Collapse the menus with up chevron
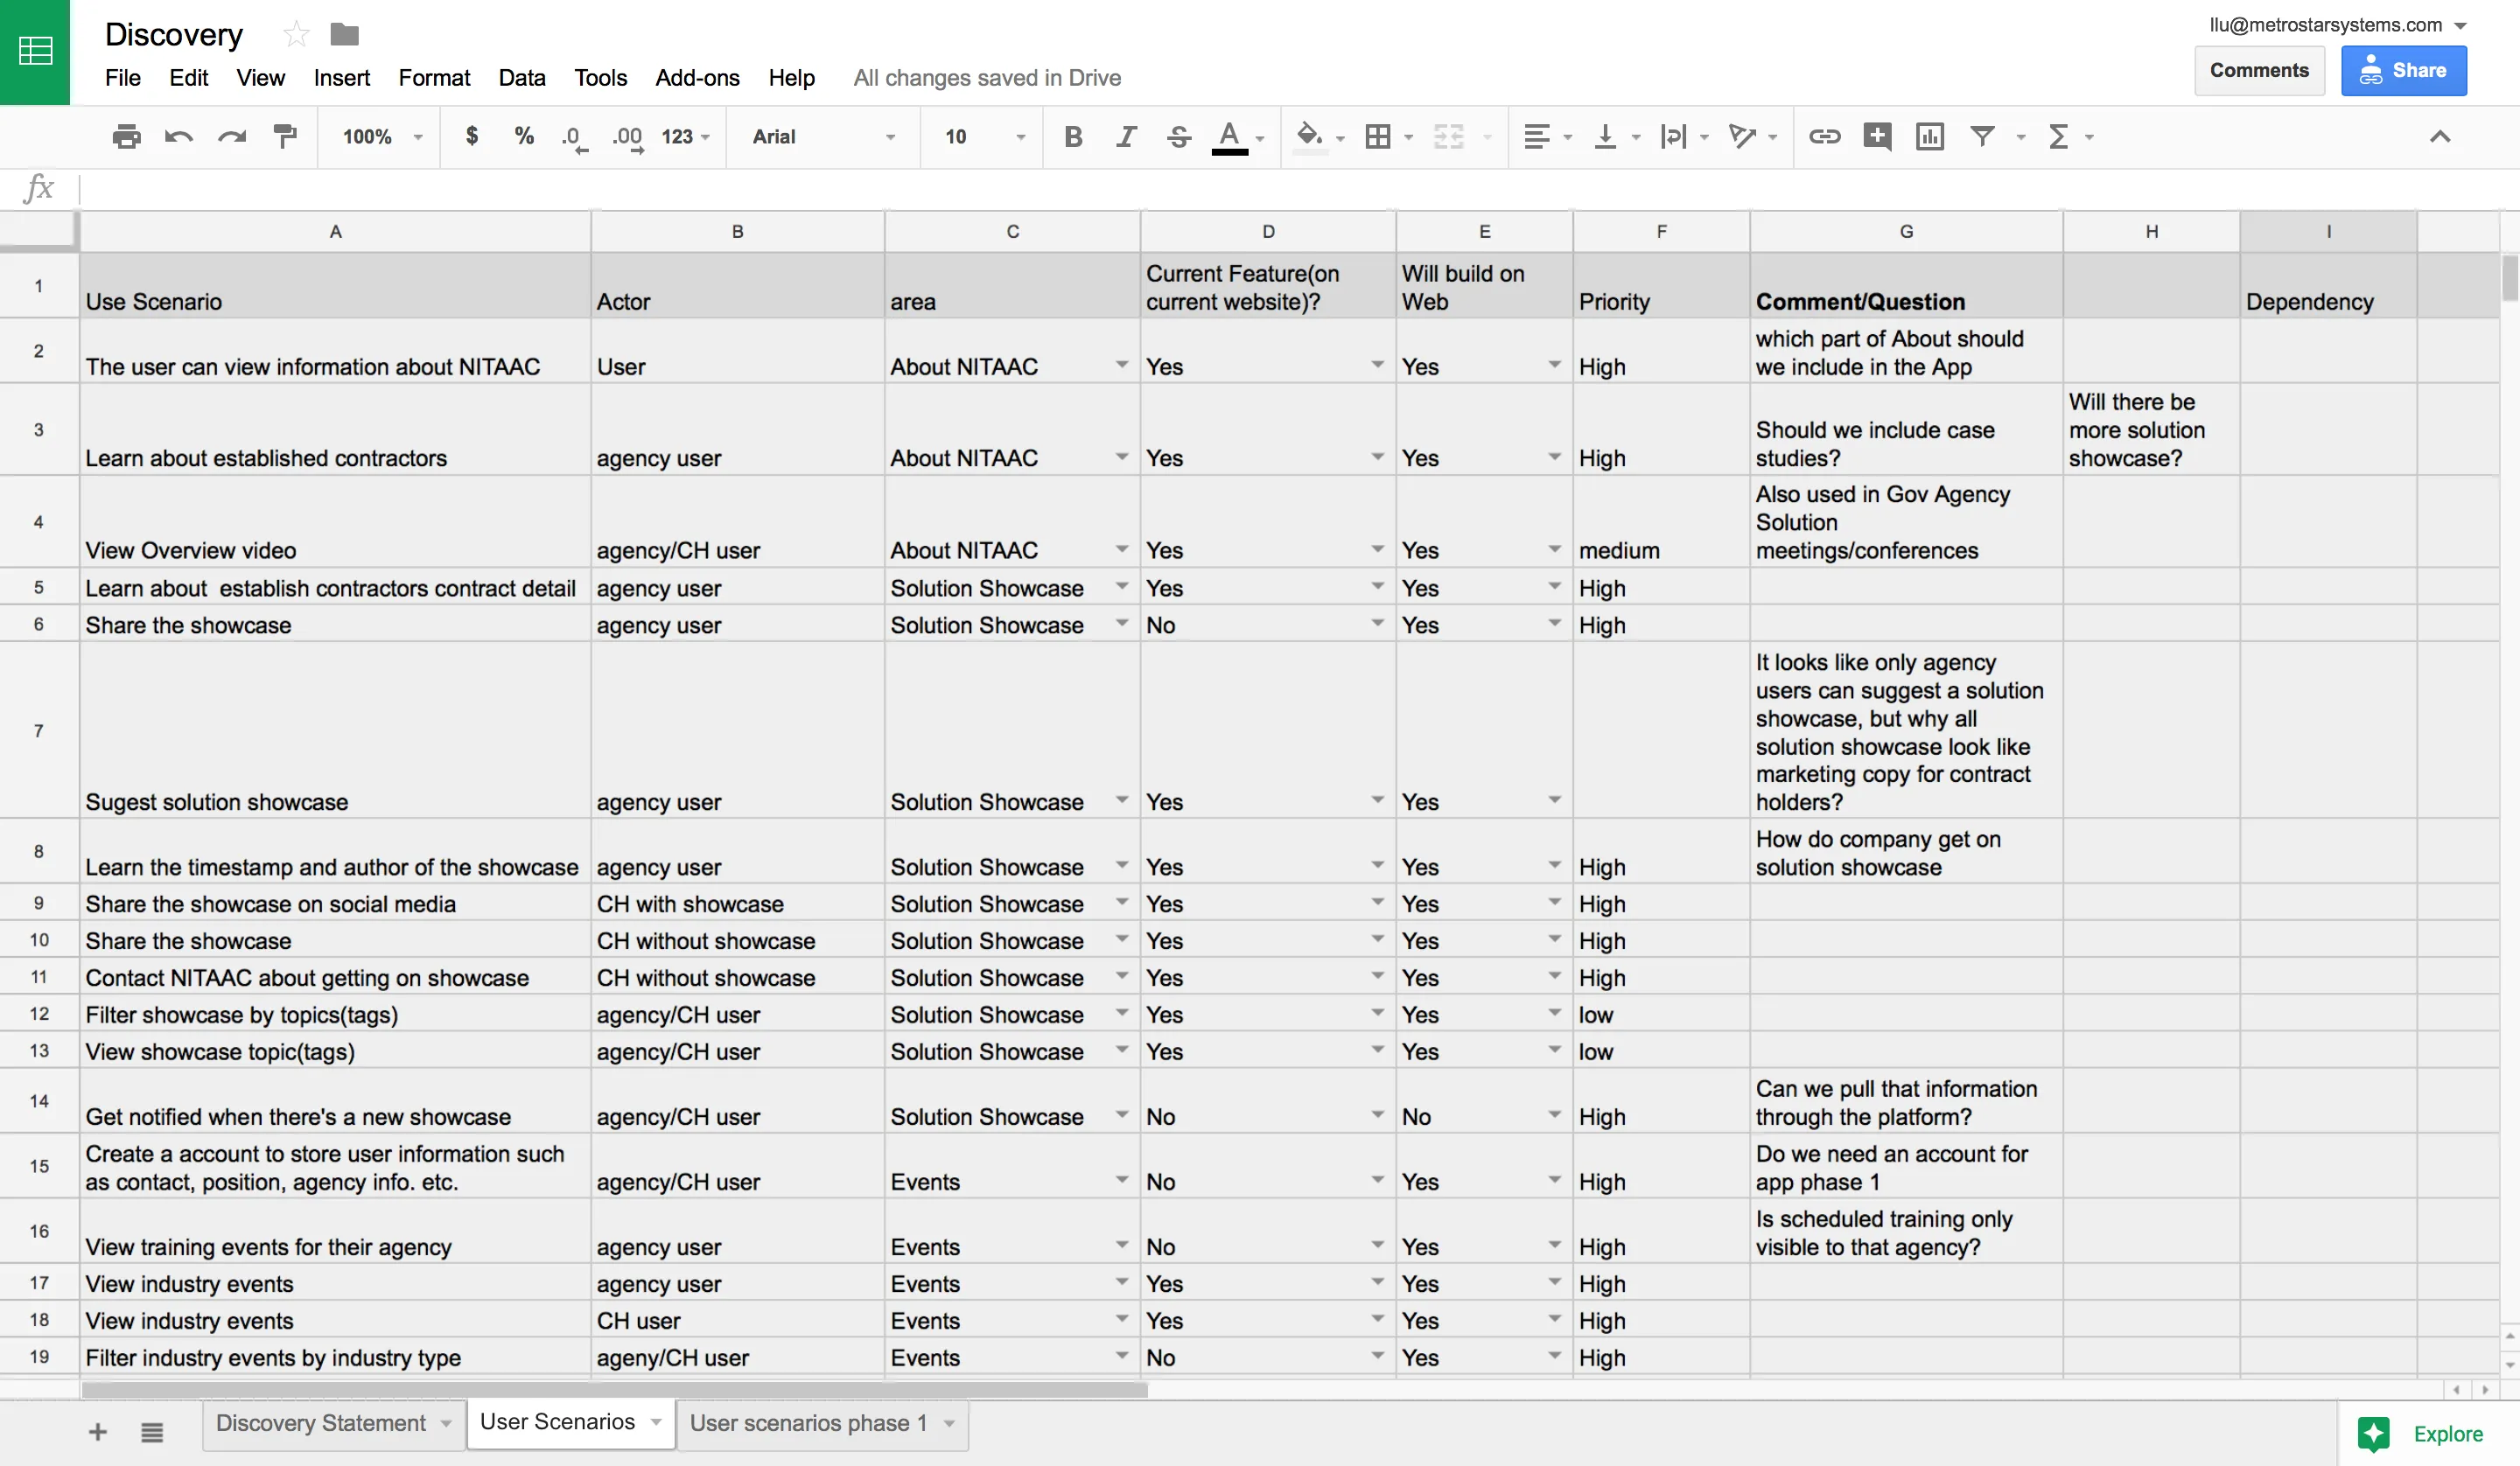The width and height of the screenshot is (2520, 1466). [2440, 137]
